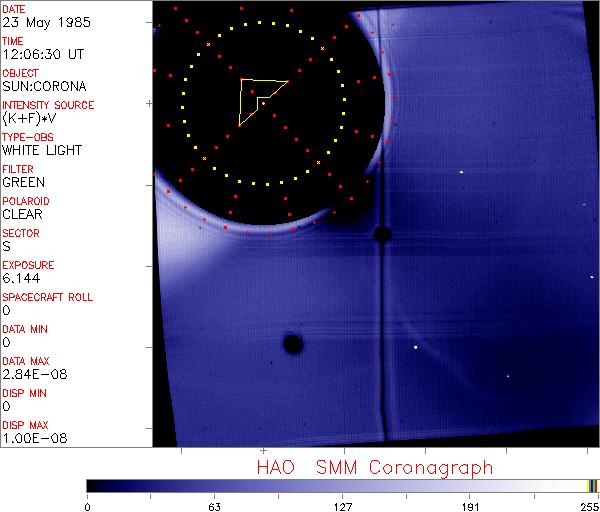The width and height of the screenshot is (600, 512).
Task: Click the bright white speck in the upper right
Action: 461,172
